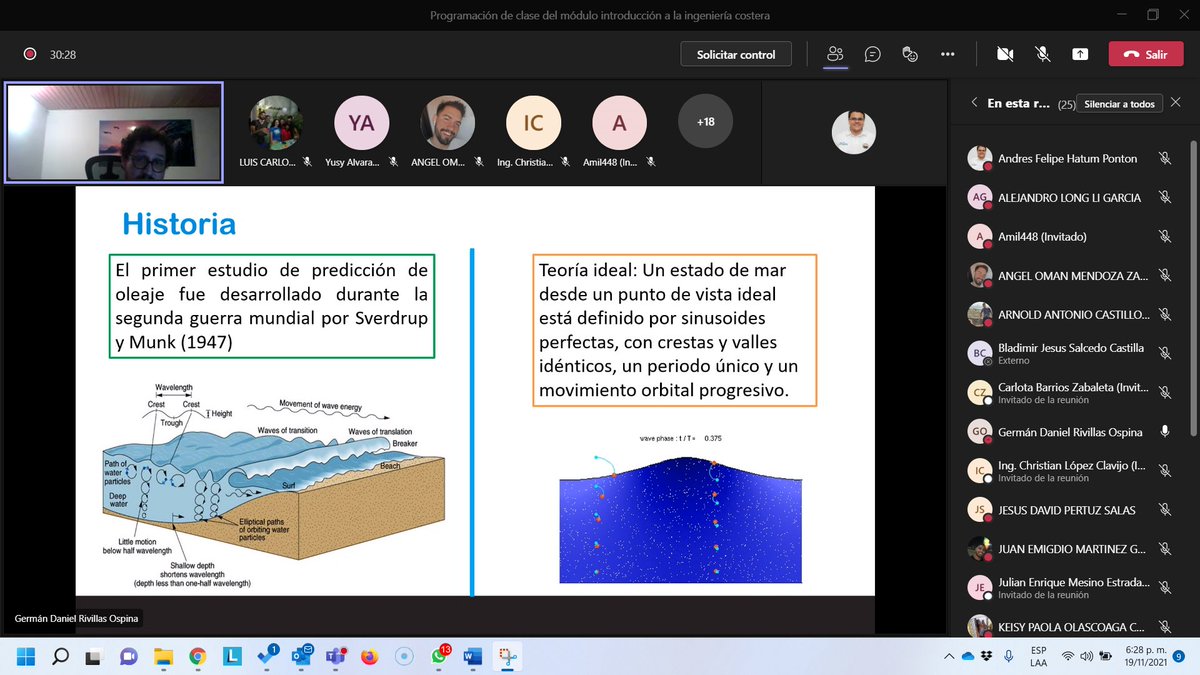Click the presenter webcam video tile
The width and height of the screenshot is (1200, 675).
(114, 132)
